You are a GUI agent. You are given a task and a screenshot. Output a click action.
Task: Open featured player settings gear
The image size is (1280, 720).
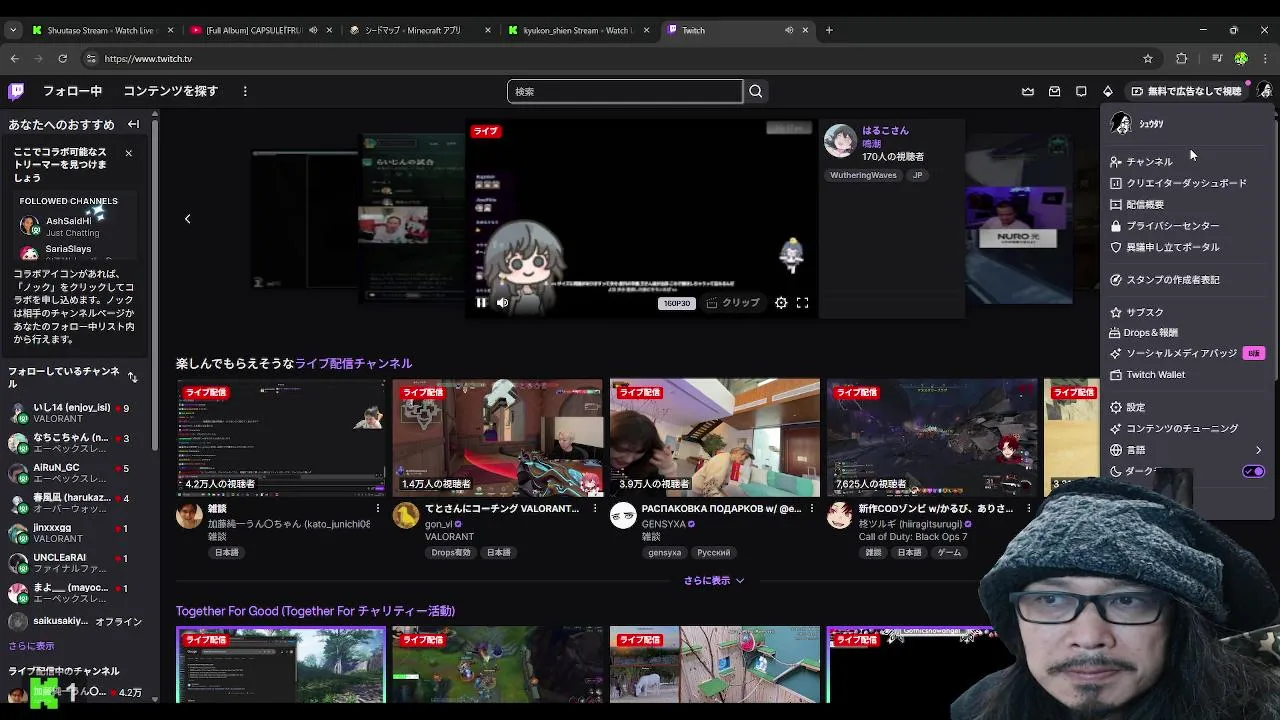pos(781,303)
